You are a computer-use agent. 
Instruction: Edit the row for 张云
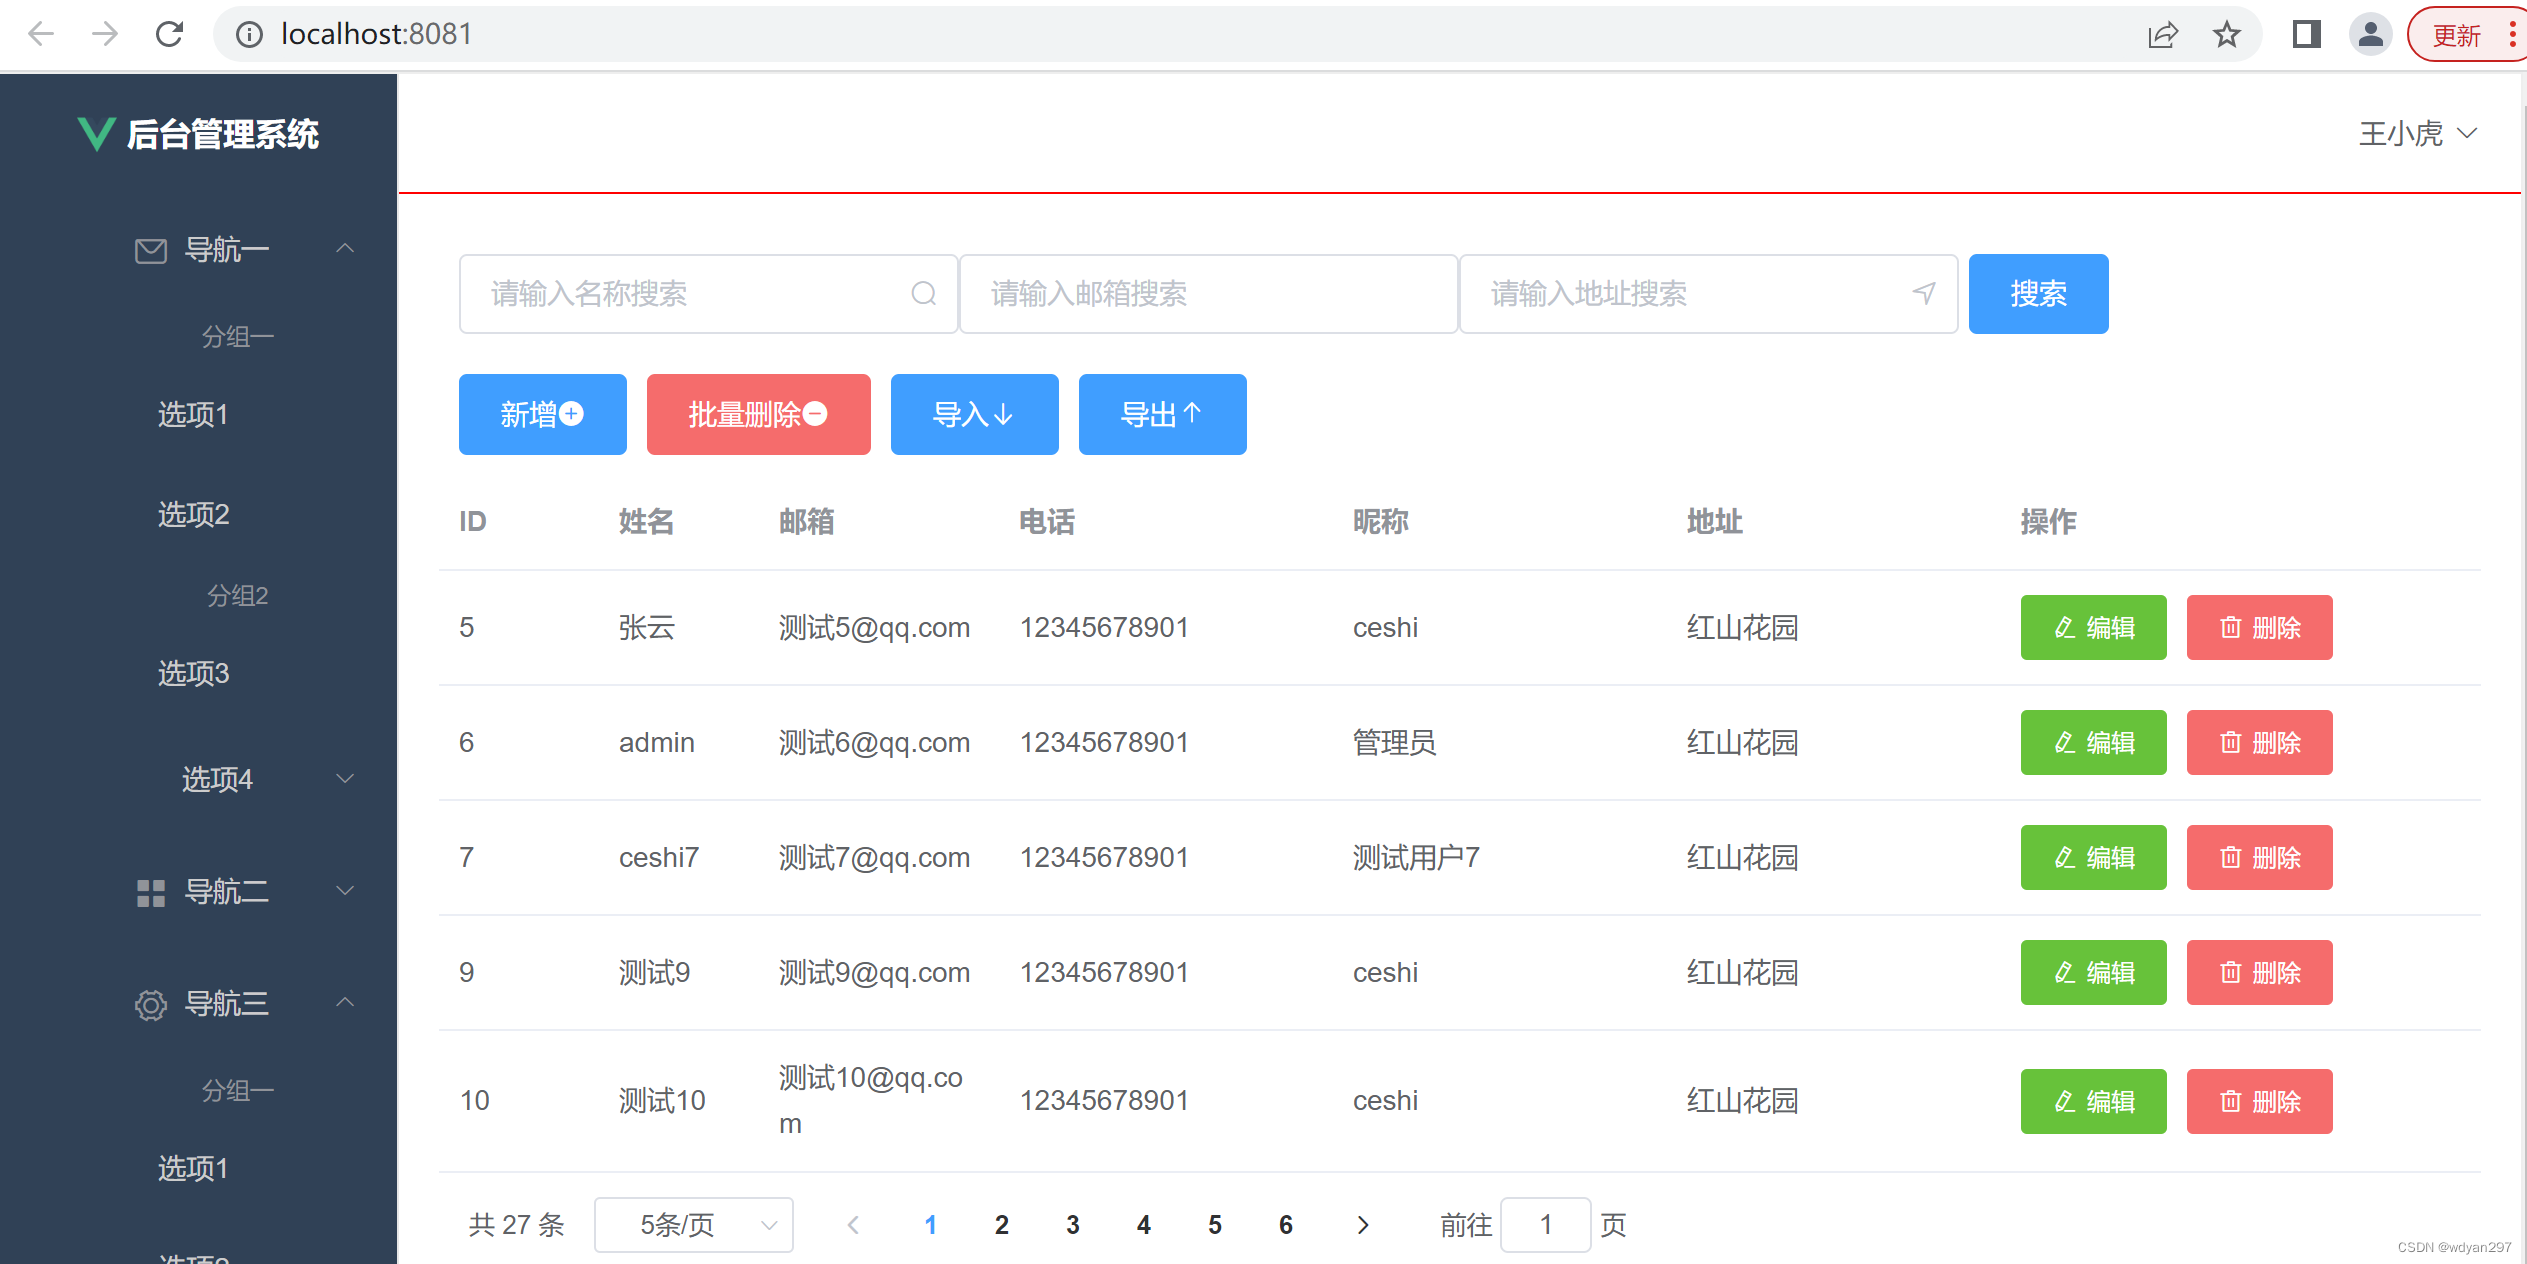pos(2093,628)
